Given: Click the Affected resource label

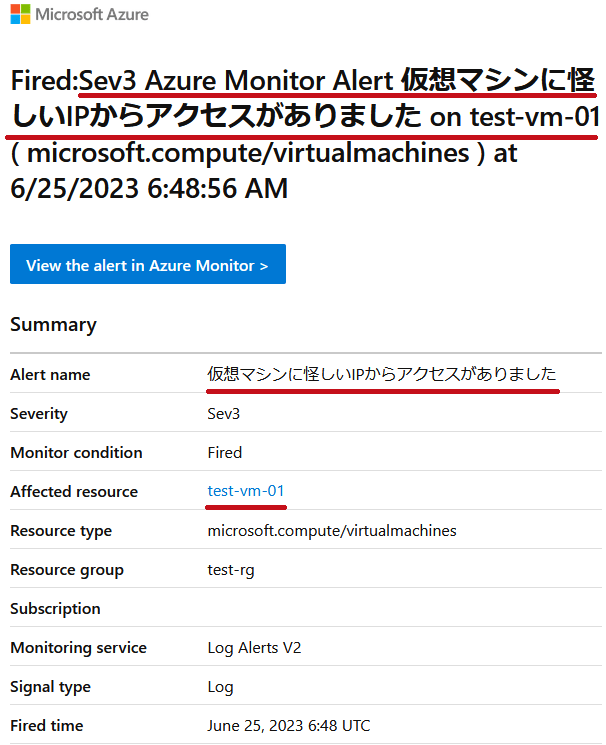Looking at the screenshot, I should pyautogui.click(x=74, y=492).
